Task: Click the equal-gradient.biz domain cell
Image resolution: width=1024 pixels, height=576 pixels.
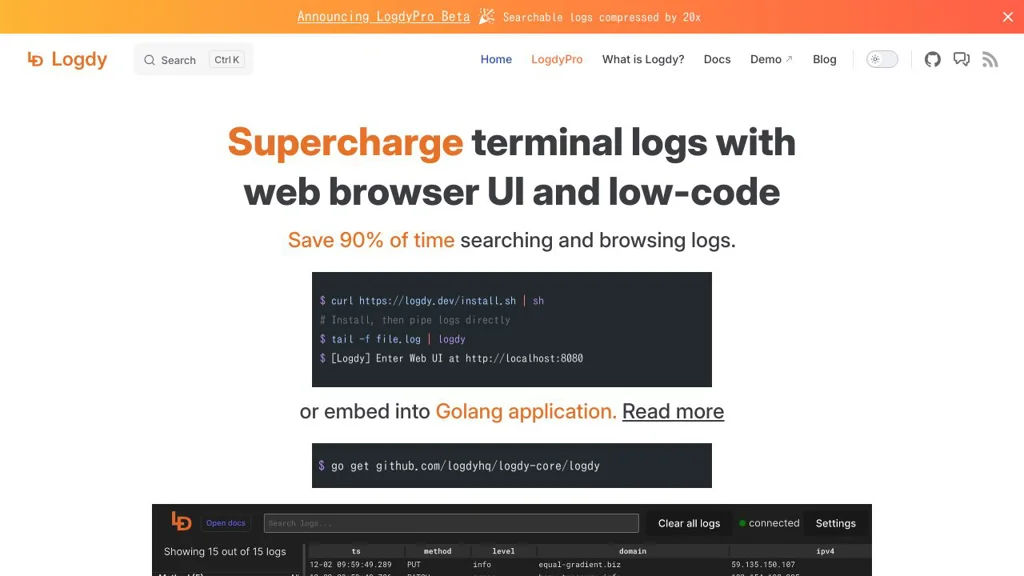Action: pos(579,564)
